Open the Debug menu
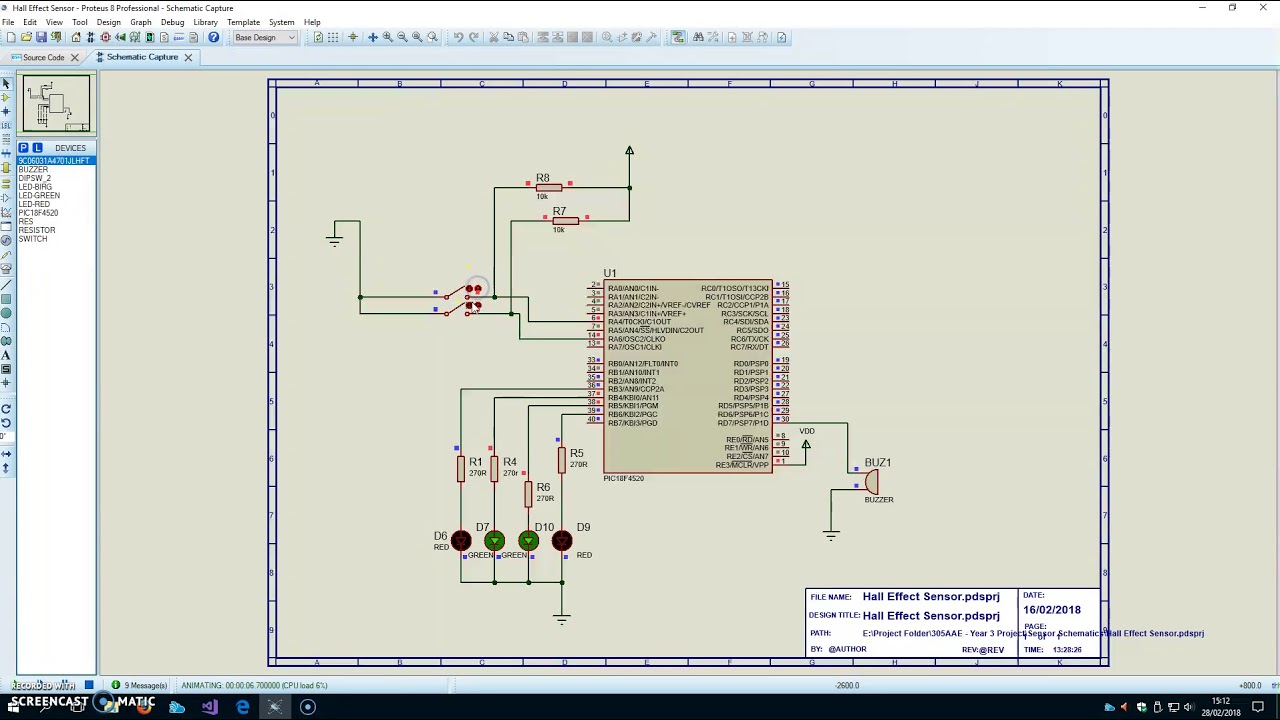Screen dimensions: 1280x720 172,22
